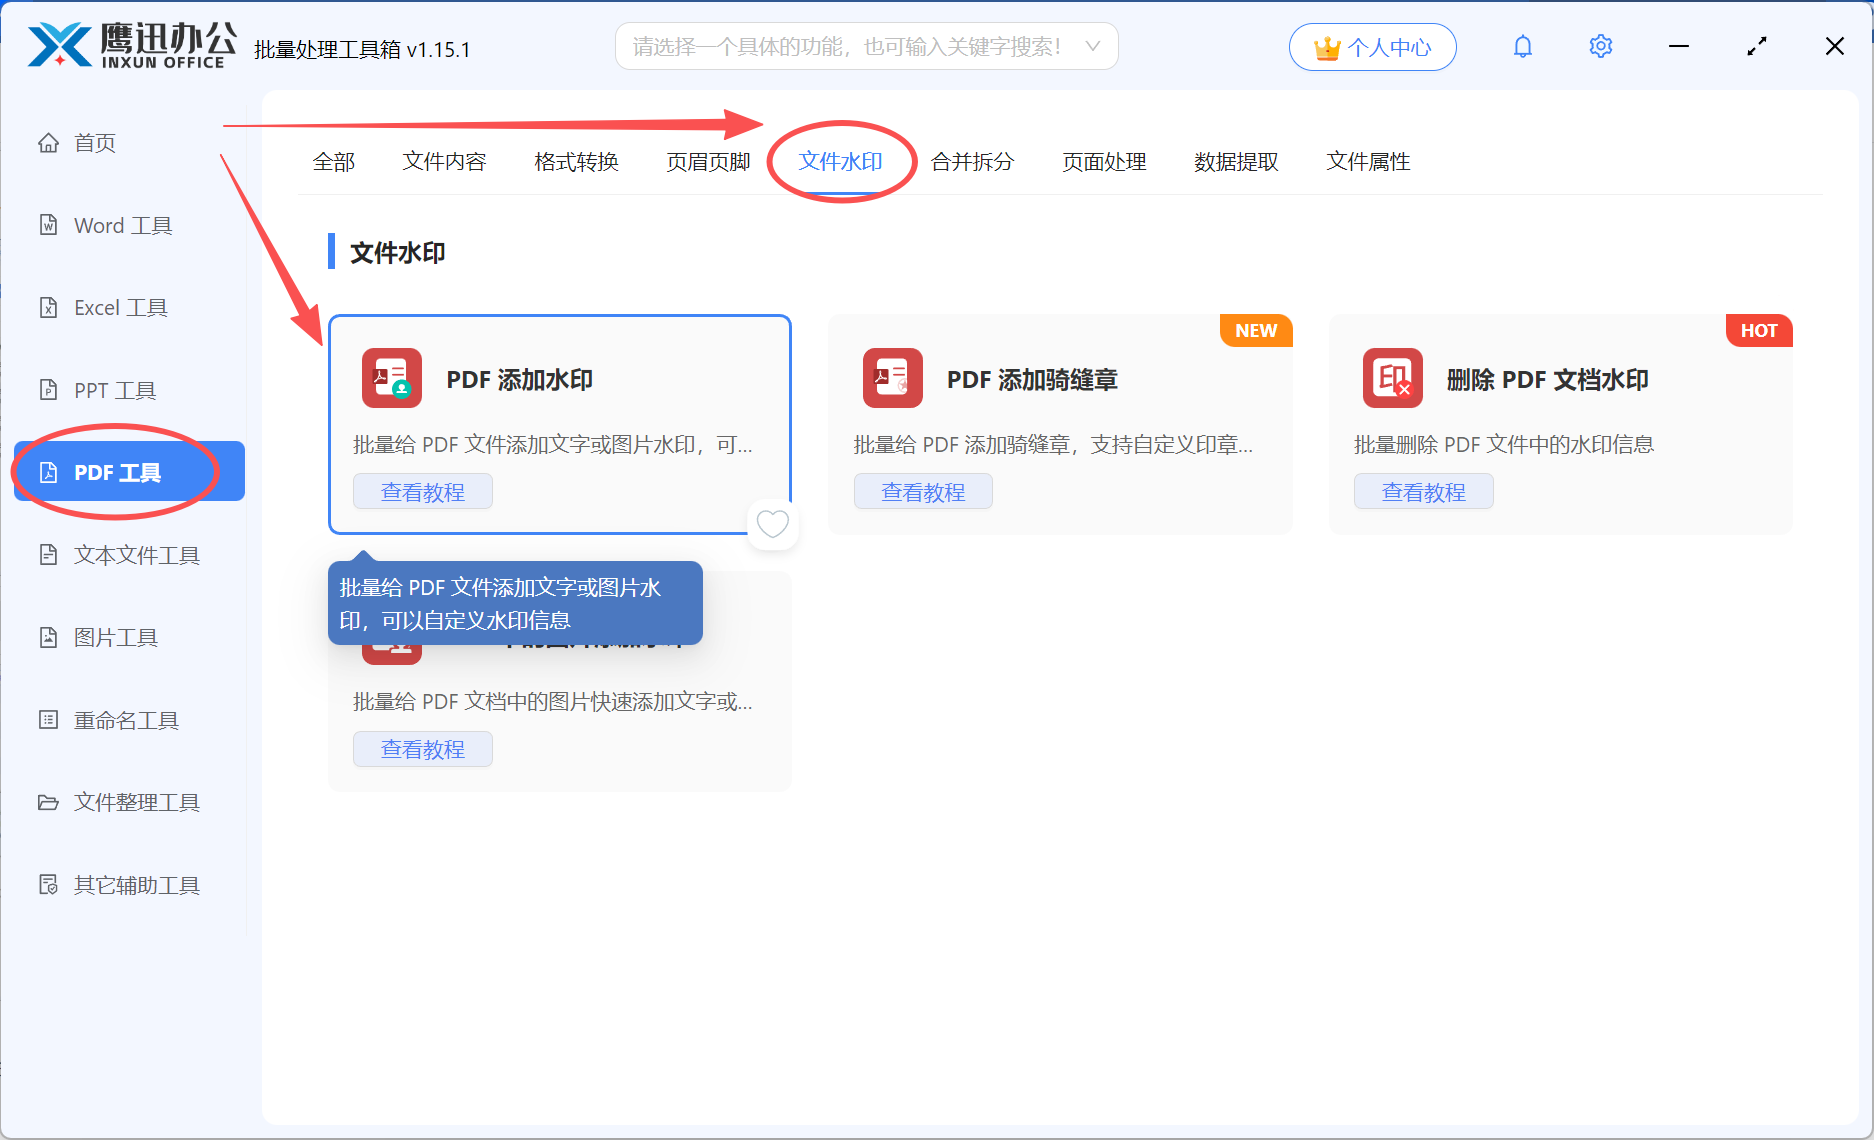Click the icon beside 其它辅助工具

pos(48,884)
